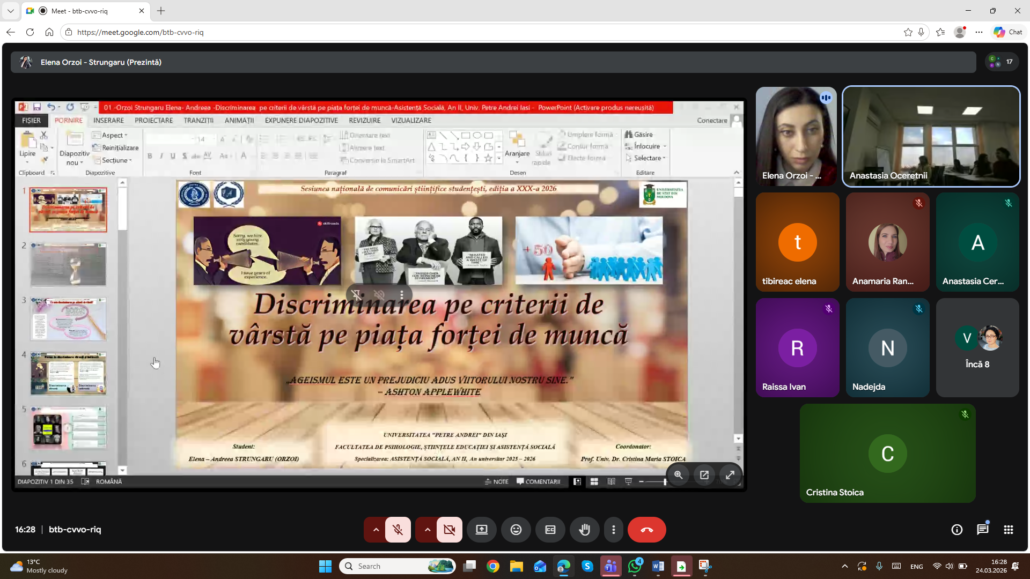
Task: Open the Activities grid icon
Action: [1008, 530]
